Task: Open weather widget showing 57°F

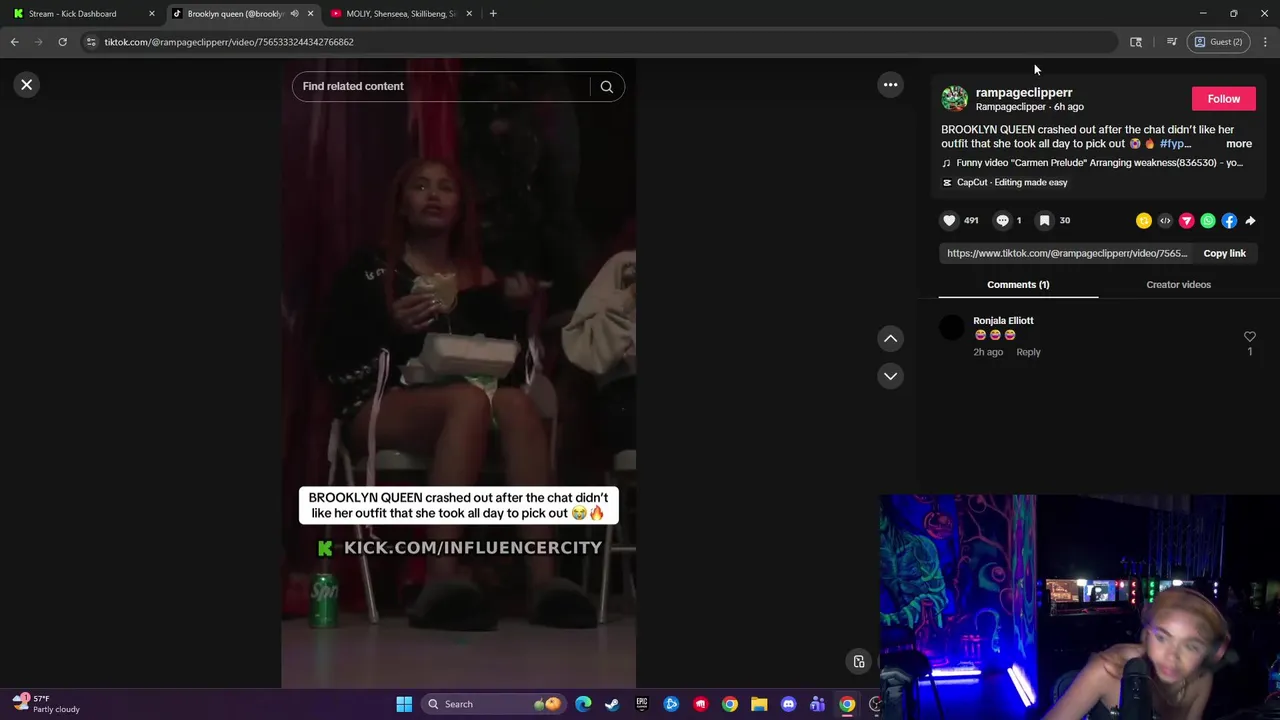Action: click(45, 704)
